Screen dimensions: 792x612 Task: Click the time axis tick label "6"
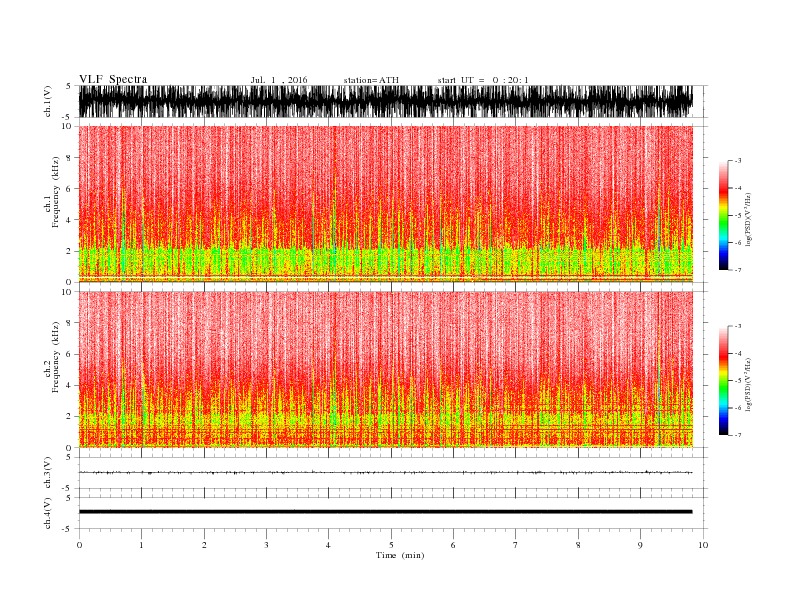point(453,545)
